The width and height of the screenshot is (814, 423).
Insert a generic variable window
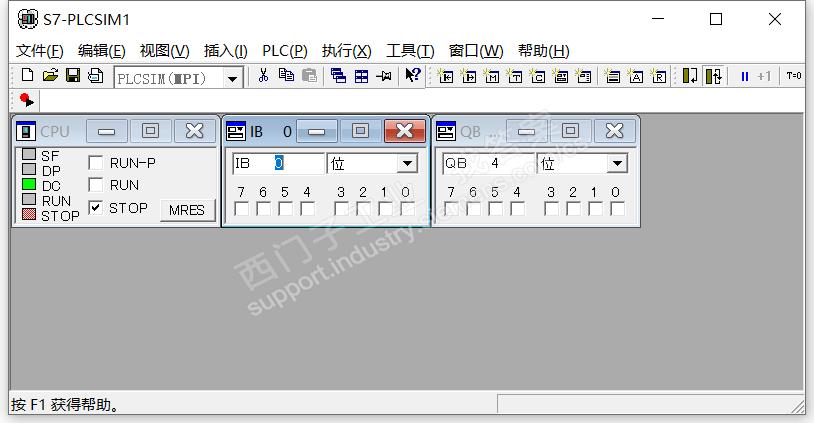(x=560, y=77)
